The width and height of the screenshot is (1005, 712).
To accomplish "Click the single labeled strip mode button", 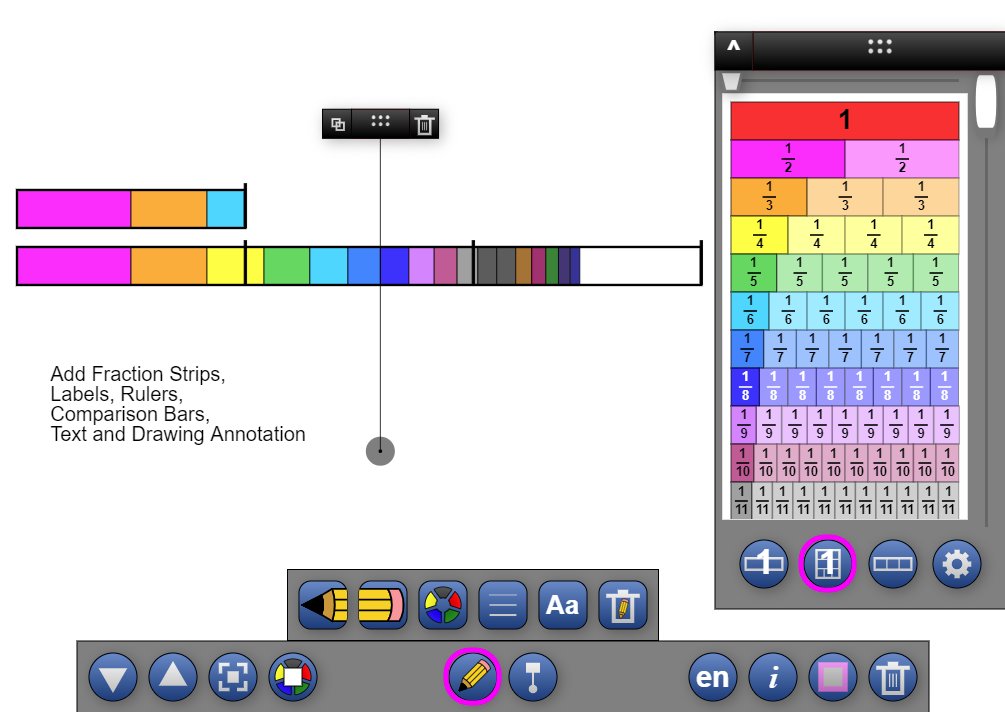I will 763,564.
